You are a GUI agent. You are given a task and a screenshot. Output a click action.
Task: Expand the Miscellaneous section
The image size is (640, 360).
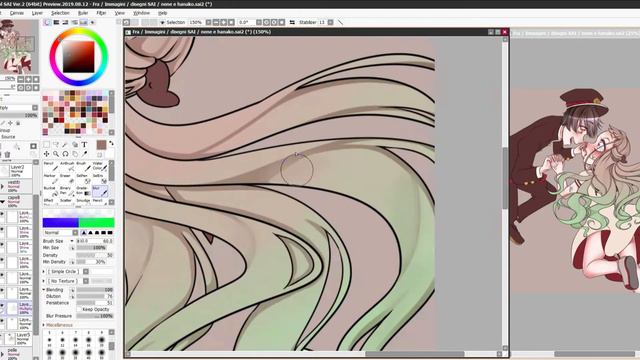coord(44,325)
